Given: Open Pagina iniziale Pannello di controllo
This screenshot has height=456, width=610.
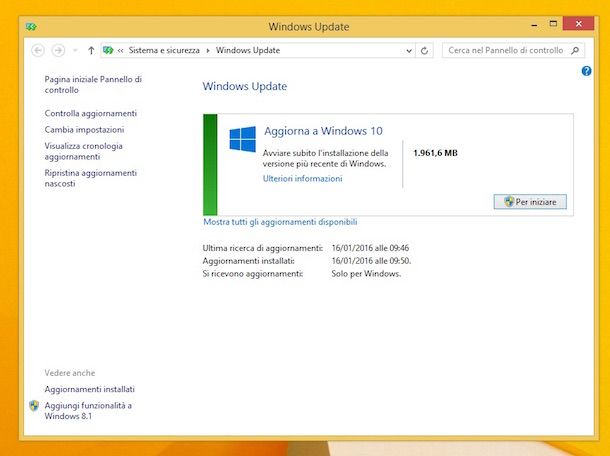Looking at the screenshot, I should [x=93, y=84].
